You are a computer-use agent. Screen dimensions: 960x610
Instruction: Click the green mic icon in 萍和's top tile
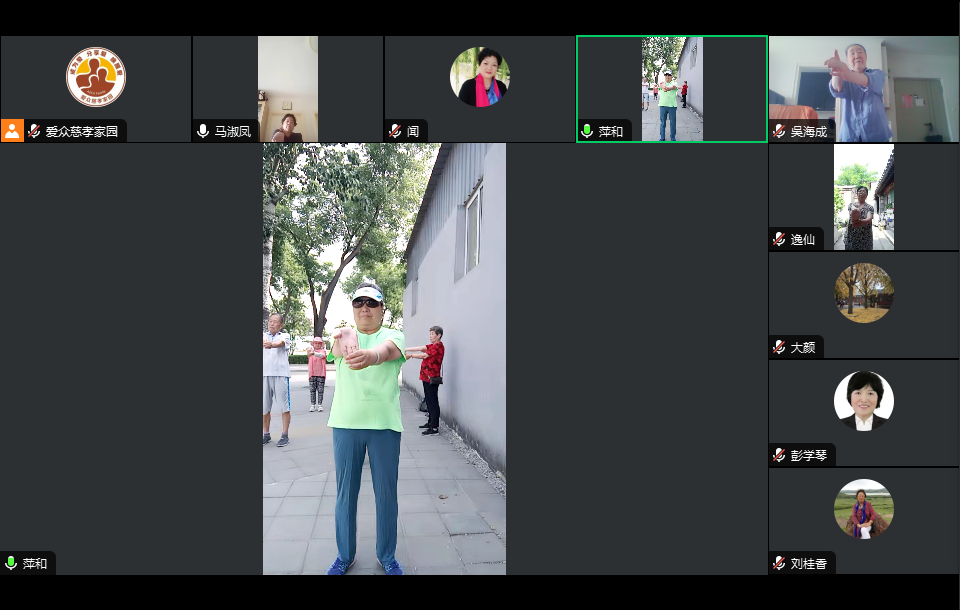pyautogui.click(x=587, y=131)
